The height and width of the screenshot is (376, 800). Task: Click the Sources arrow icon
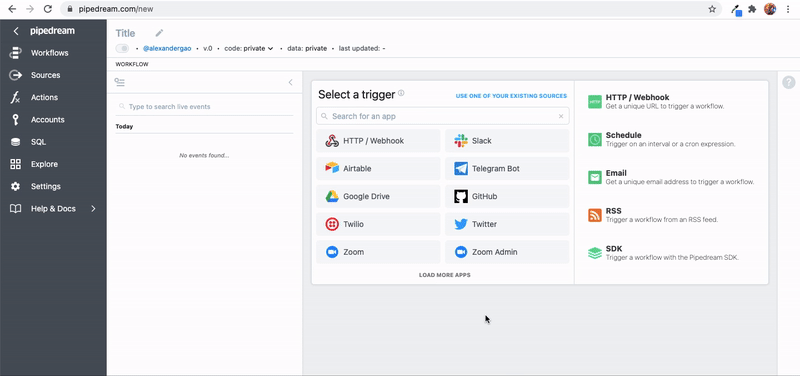pyautogui.click(x=16, y=75)
